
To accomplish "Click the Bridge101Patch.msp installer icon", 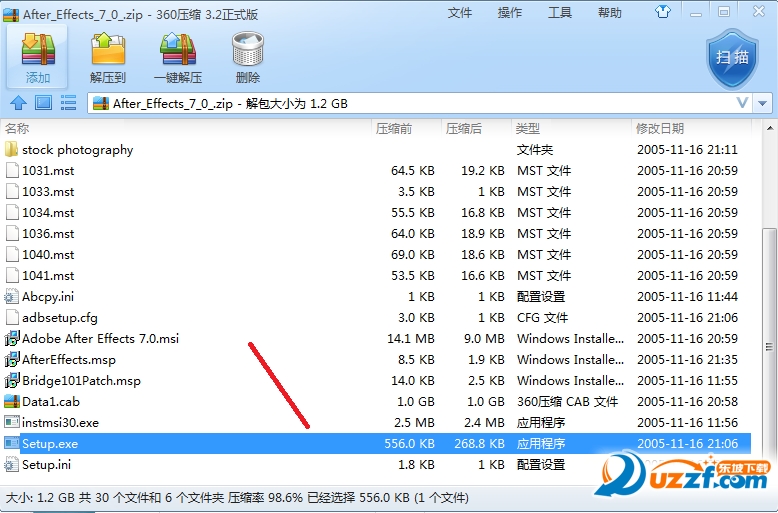I will pos(11,381).
